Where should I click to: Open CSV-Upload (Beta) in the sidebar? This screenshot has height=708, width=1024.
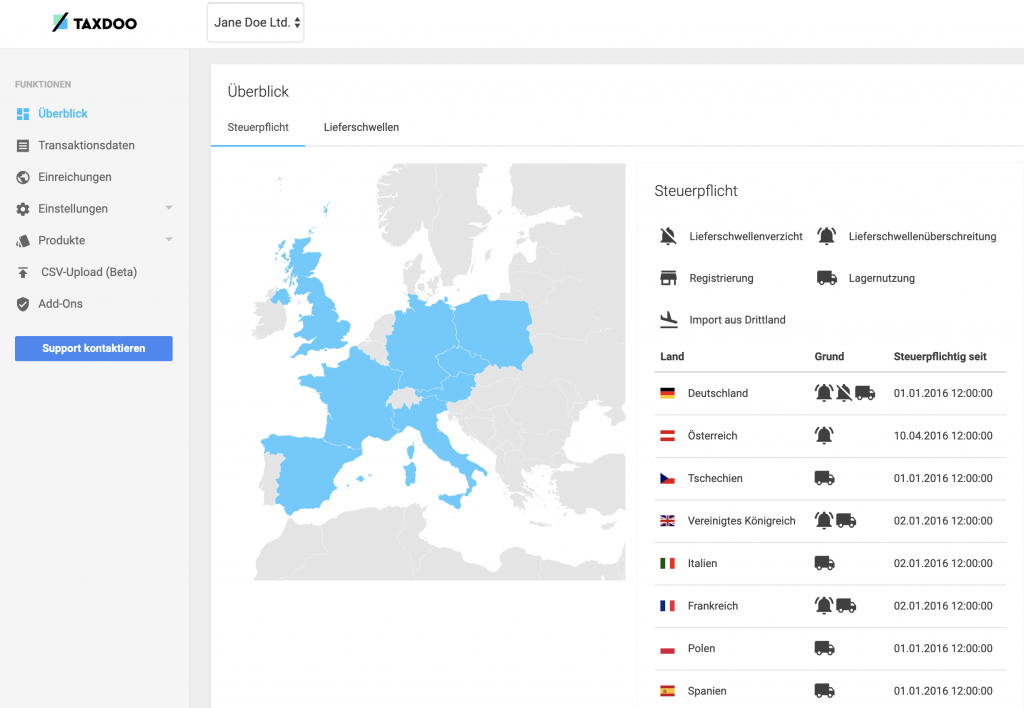click(x=89, y=272)
